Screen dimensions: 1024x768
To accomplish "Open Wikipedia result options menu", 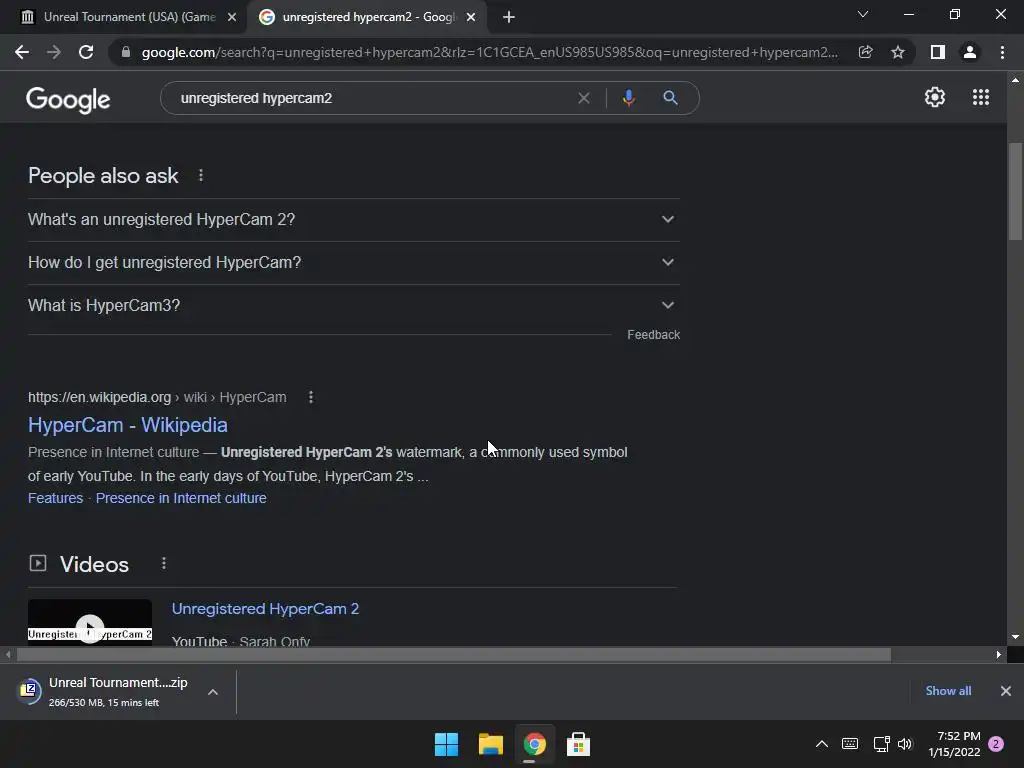I will (311, 397).
